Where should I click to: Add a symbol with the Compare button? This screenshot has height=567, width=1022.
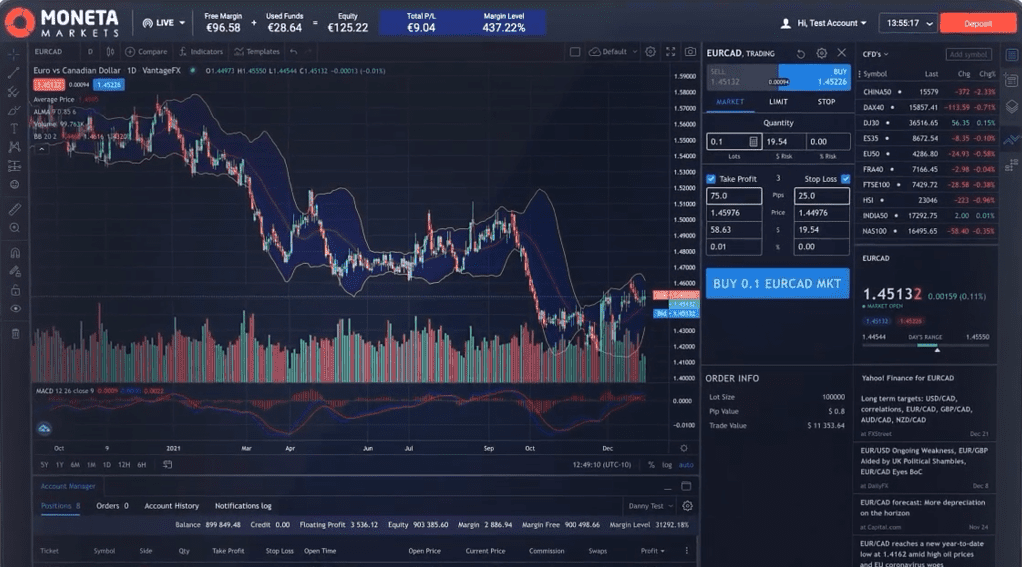146,51
